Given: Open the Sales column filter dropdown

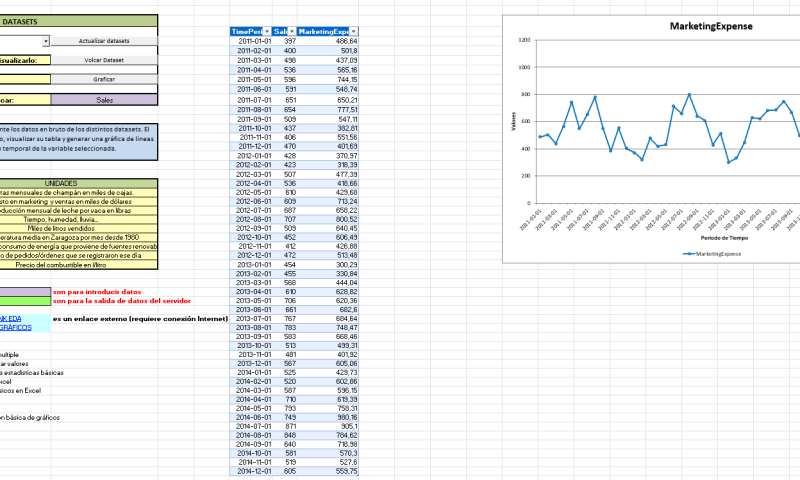Looking at the screenshot, I should point(292,32).
